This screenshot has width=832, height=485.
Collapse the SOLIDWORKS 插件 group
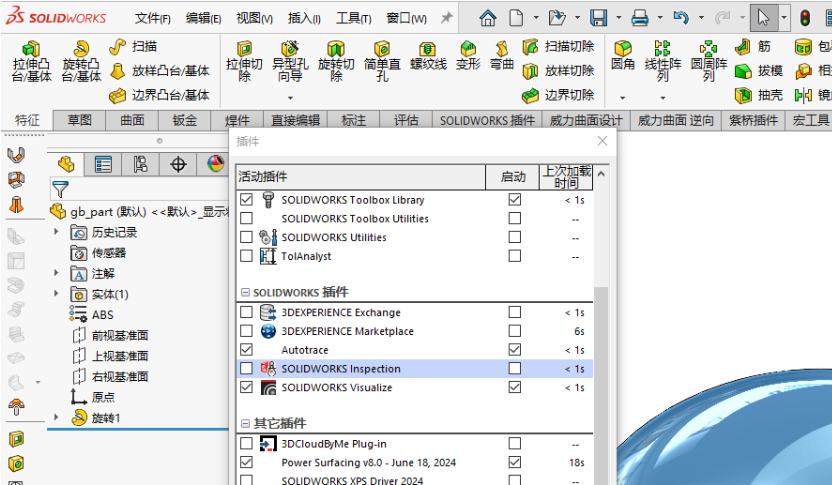point(245,292)
